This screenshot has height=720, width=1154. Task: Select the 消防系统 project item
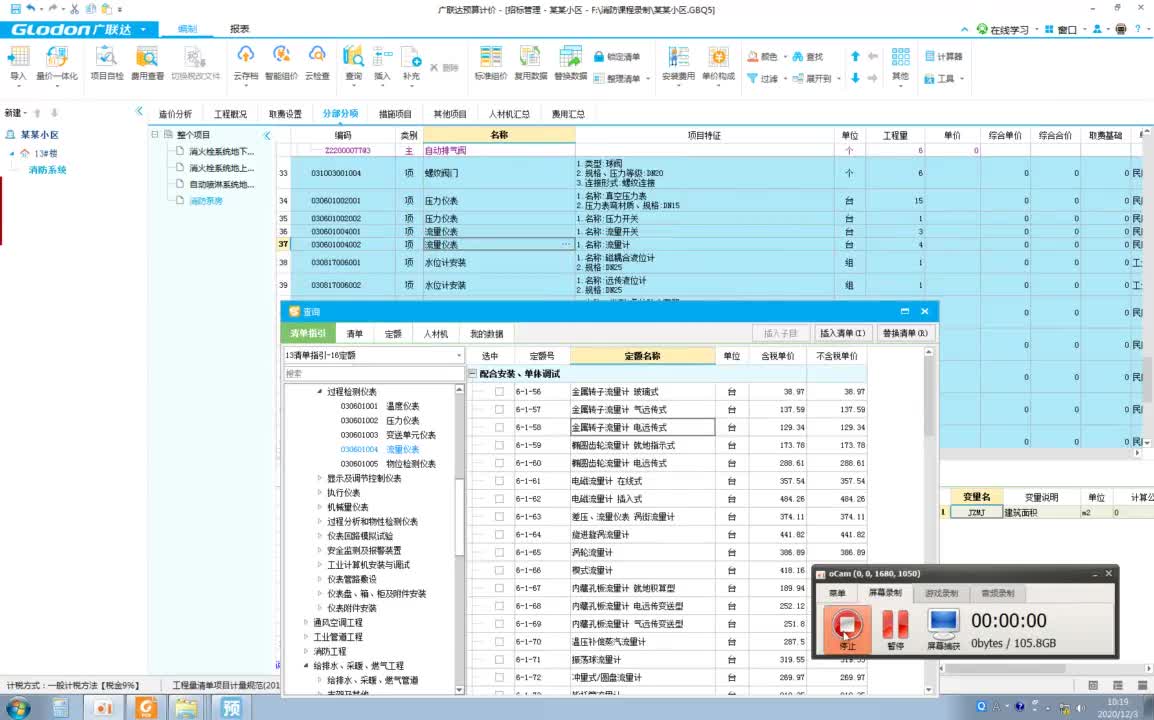tap(48, 170)
